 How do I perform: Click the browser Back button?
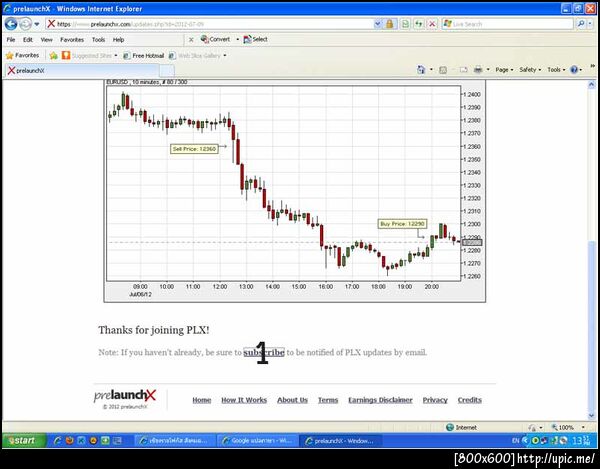(x=11, y=24)
